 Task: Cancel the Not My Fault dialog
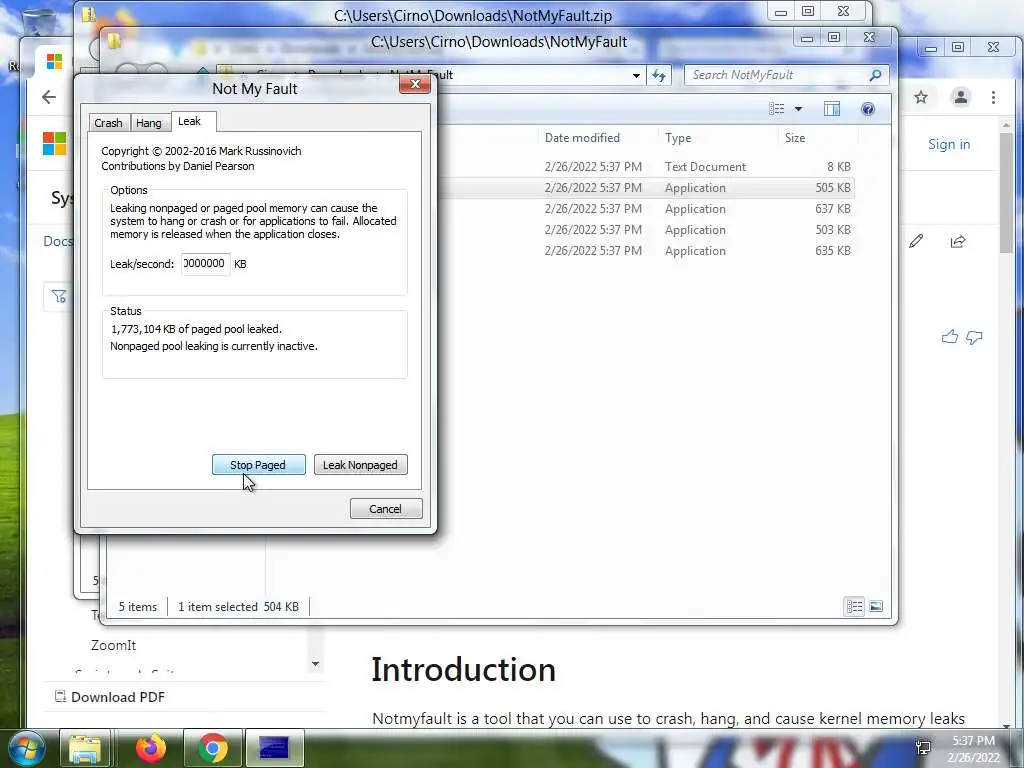tap(386, 509)
